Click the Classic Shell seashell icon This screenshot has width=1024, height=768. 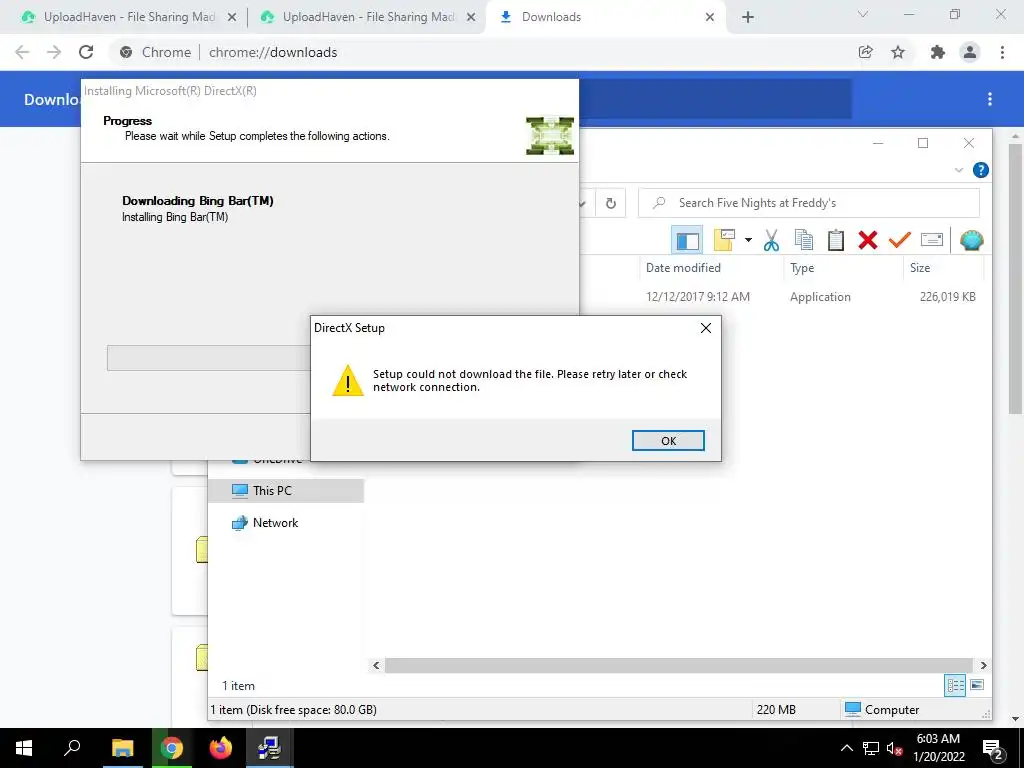972,240
